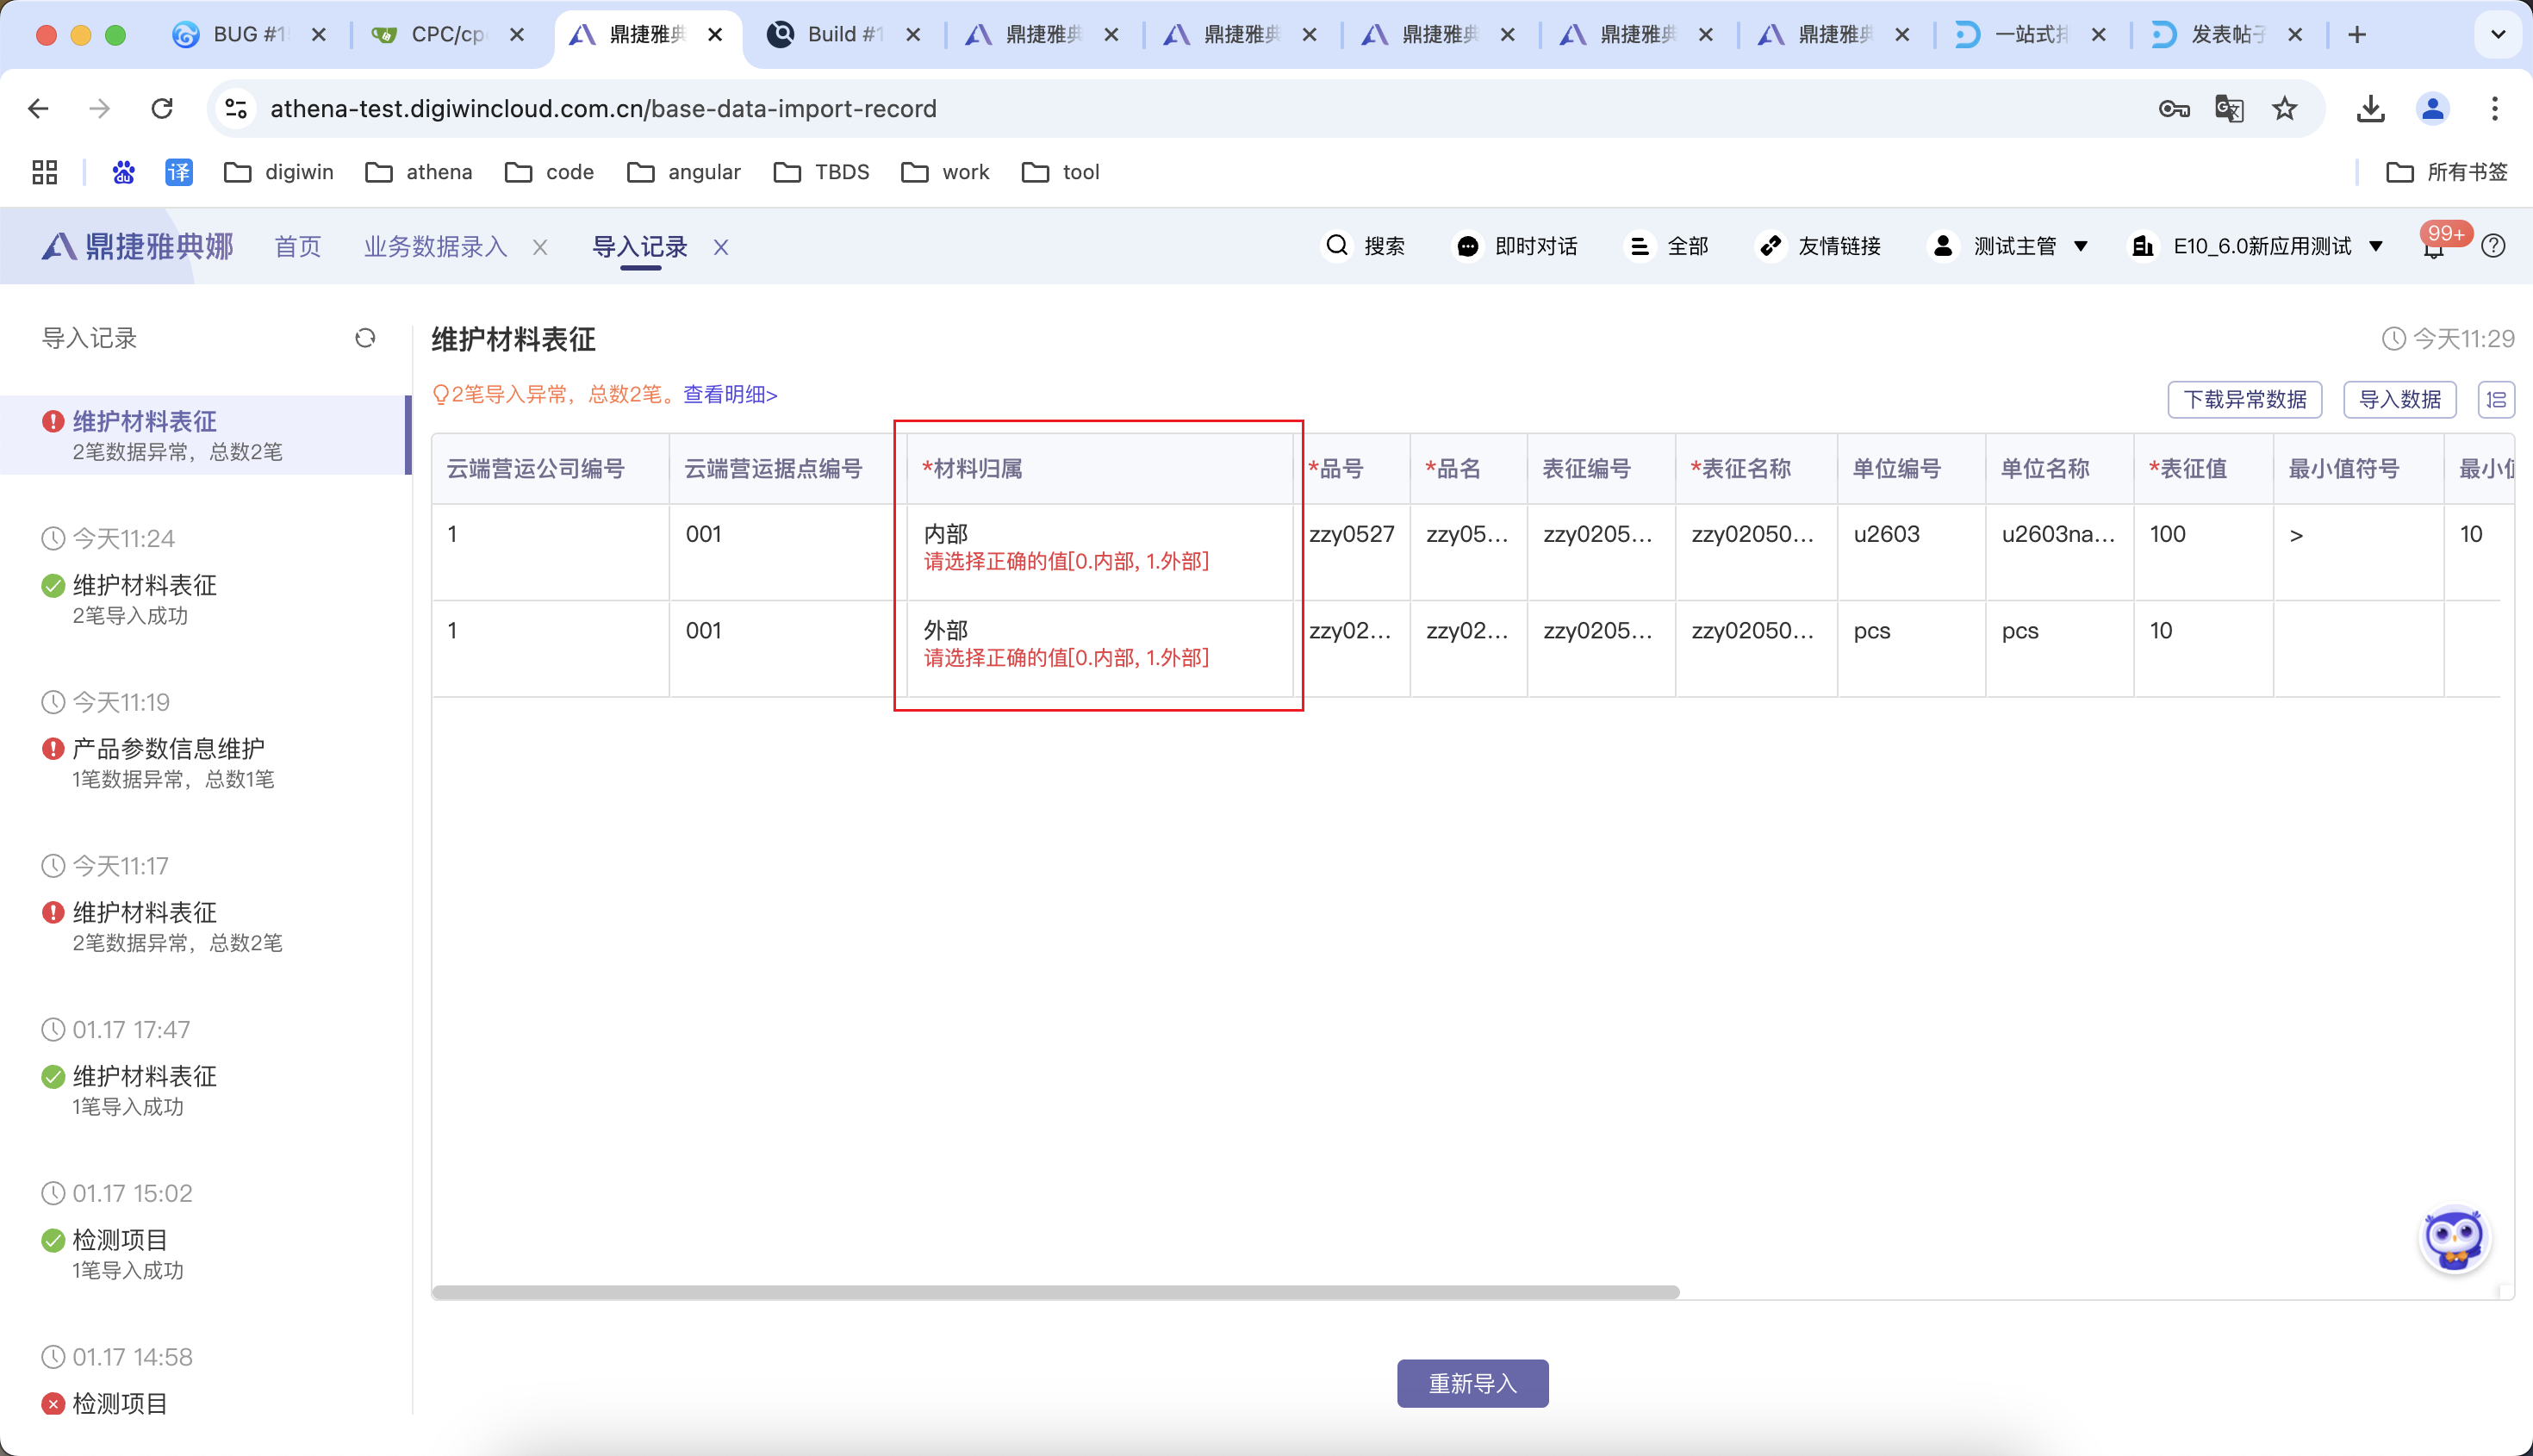This screenshot has width=2533, height=1456.
Task: Click the 友情链接 link icon
Action: click(1770, 246)
